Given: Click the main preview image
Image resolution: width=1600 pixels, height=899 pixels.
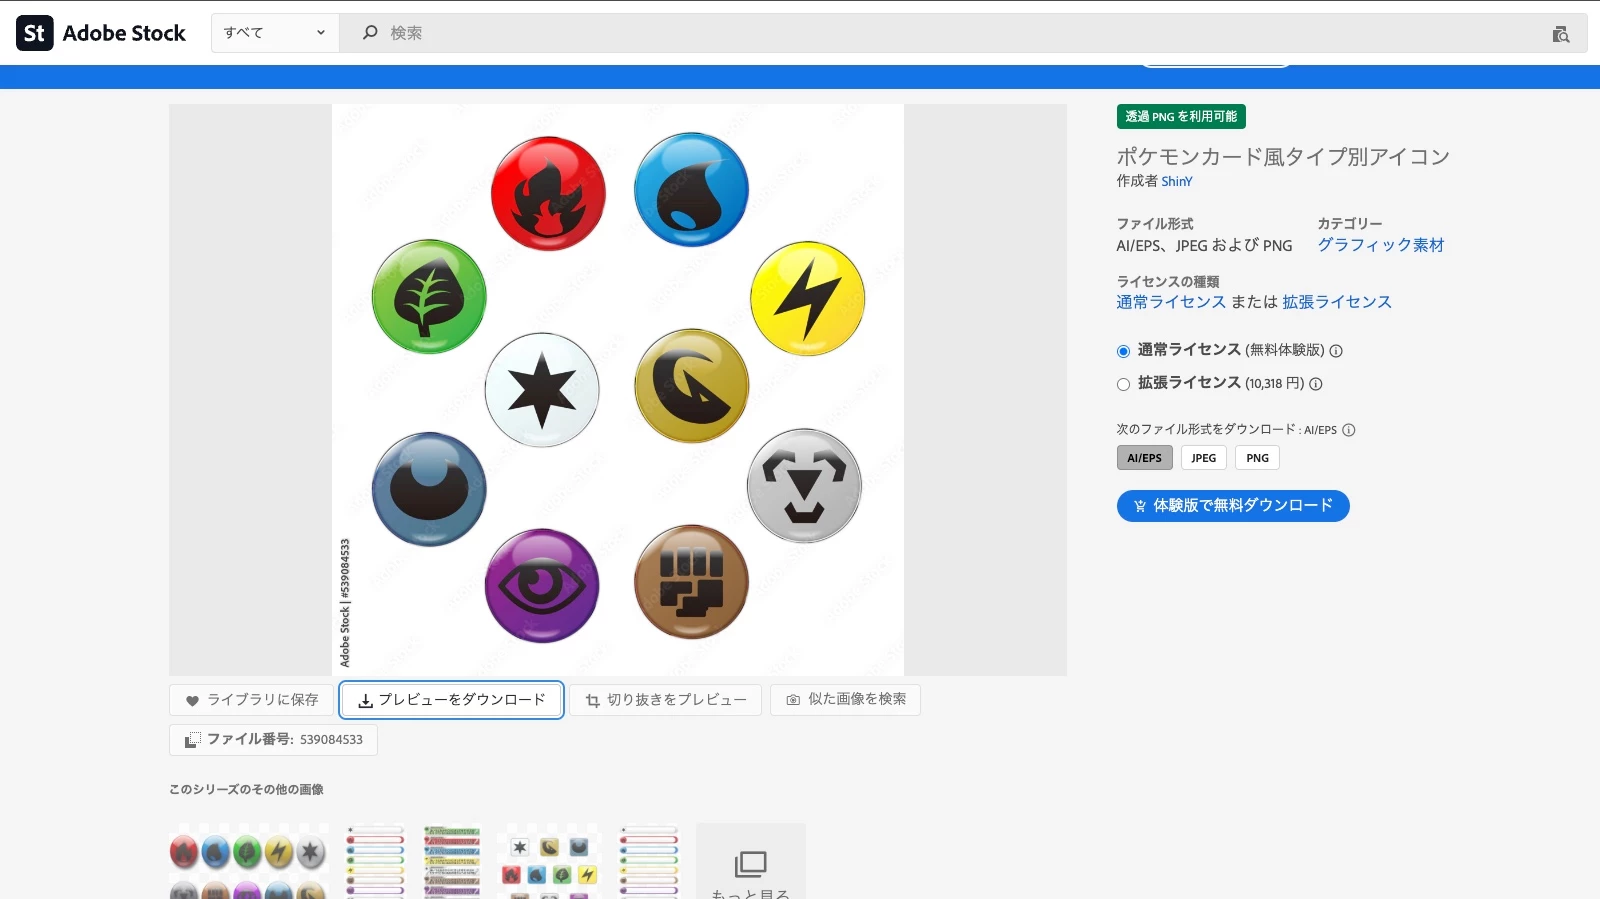Looking at the screenshot, I should [x=618, y=390].
